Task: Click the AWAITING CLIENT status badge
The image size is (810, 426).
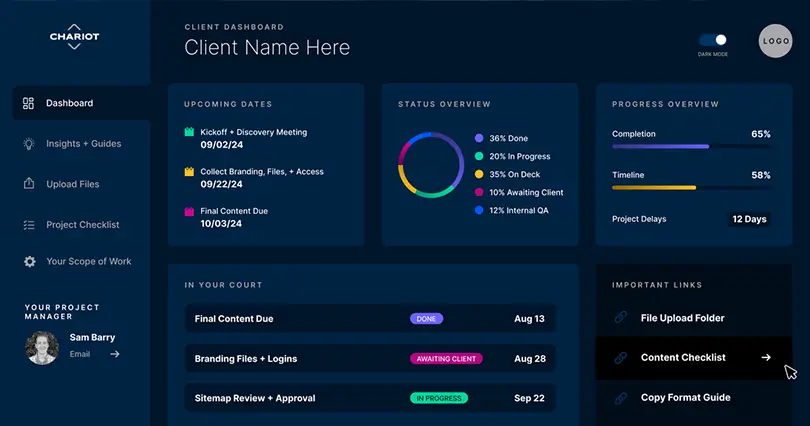Action: 446,359
